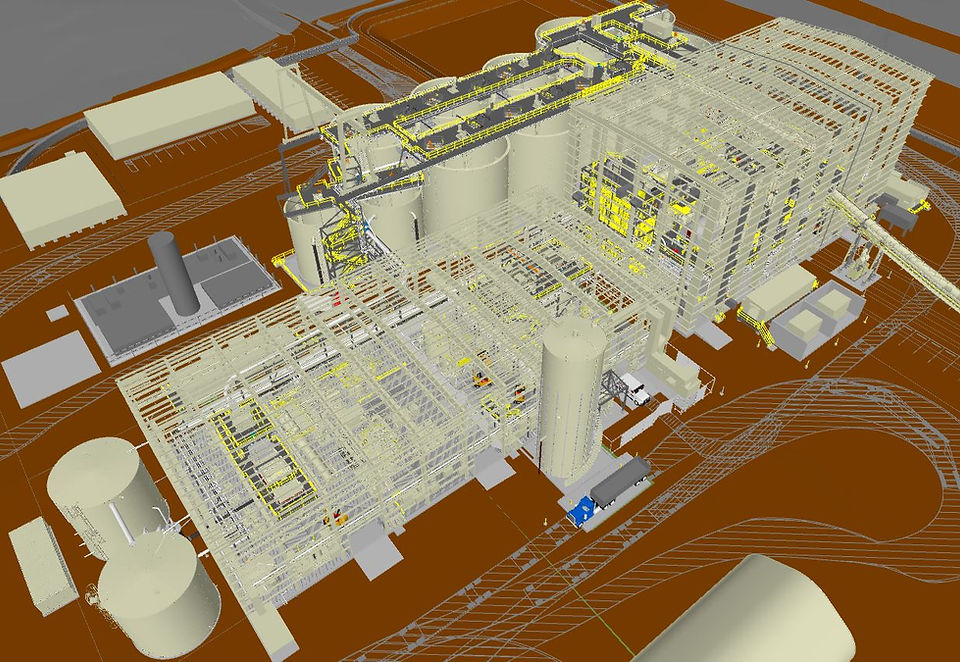This screenshot has height=662, width=960.
Task: Click the beige warehouse building at top-left
Action: [x=169, y=115]
